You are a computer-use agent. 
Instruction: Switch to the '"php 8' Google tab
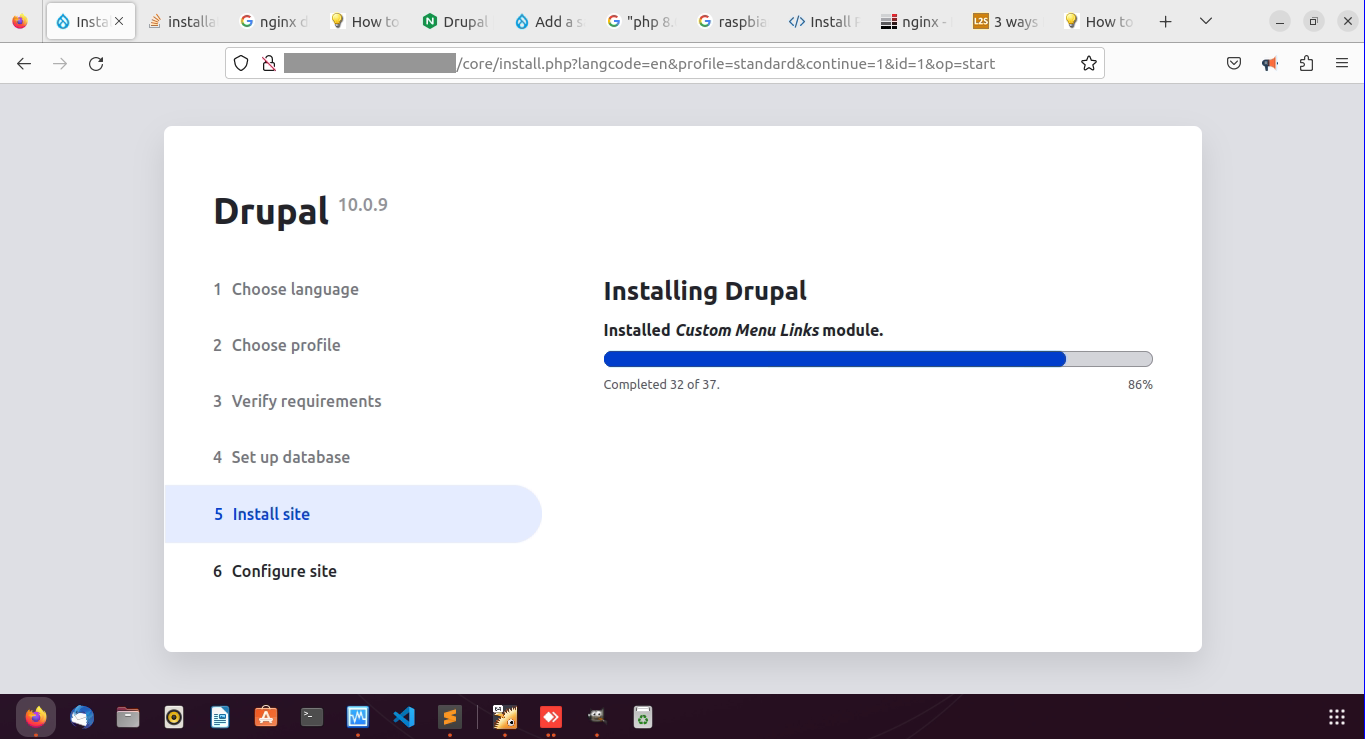(x=640, y=21)
